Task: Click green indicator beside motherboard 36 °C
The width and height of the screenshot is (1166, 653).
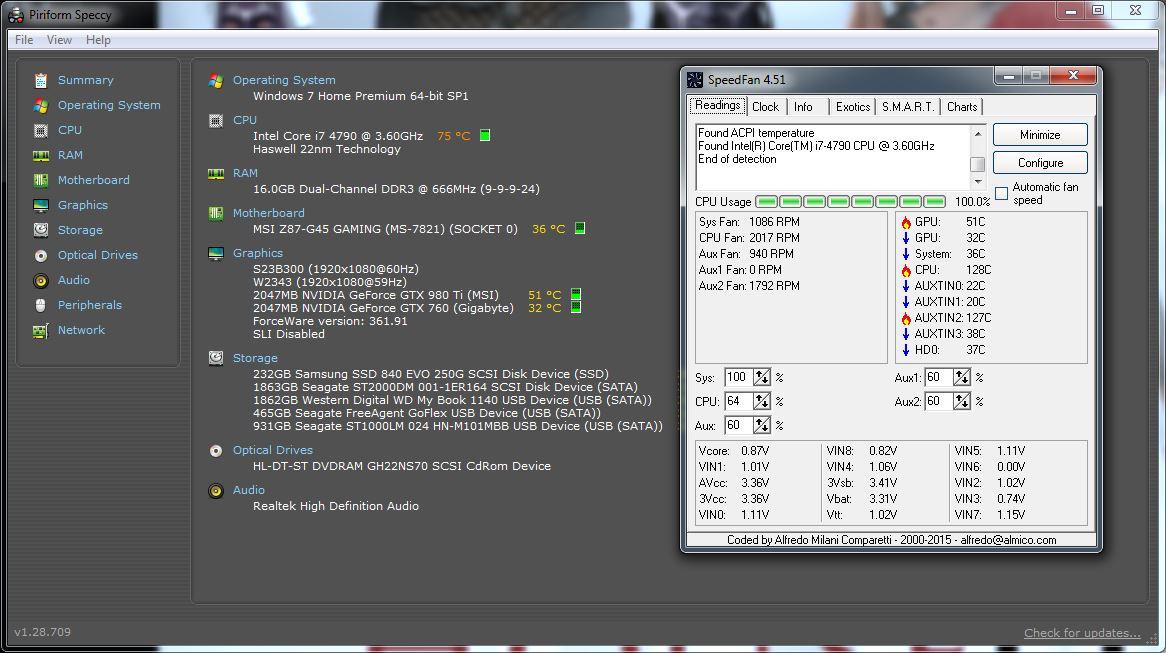Action: click(580, 228)
